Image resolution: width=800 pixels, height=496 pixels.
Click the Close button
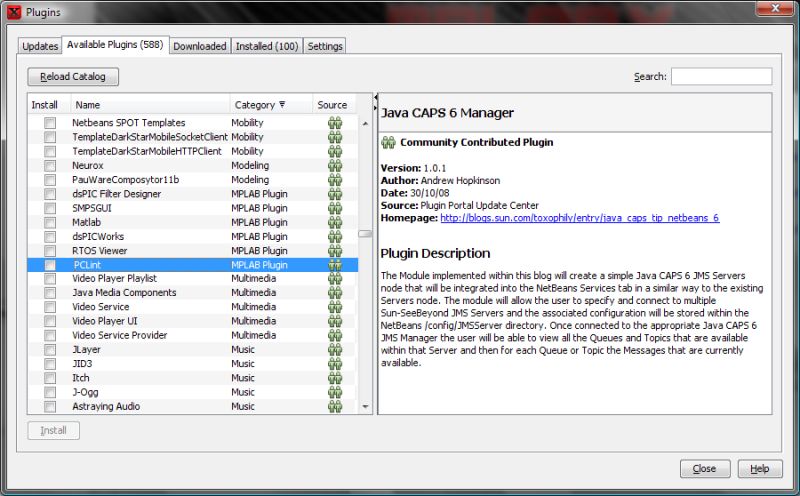pyautogui.click(x=705, y=468)
